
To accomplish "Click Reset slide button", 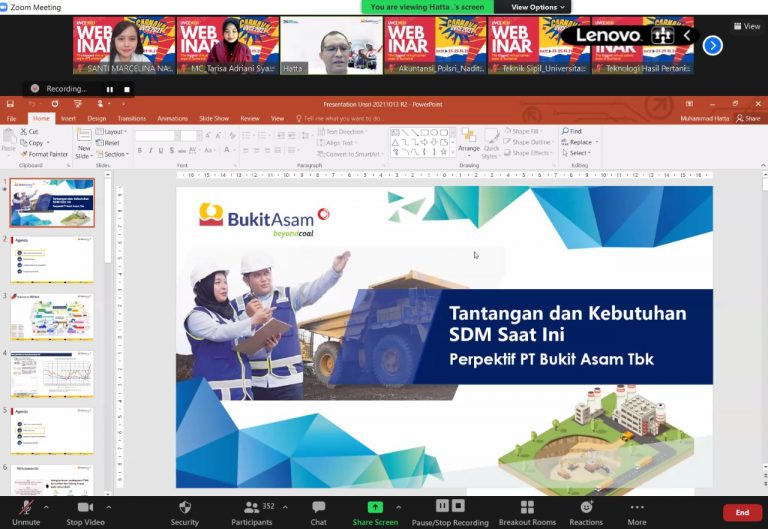I will (108, 143).
